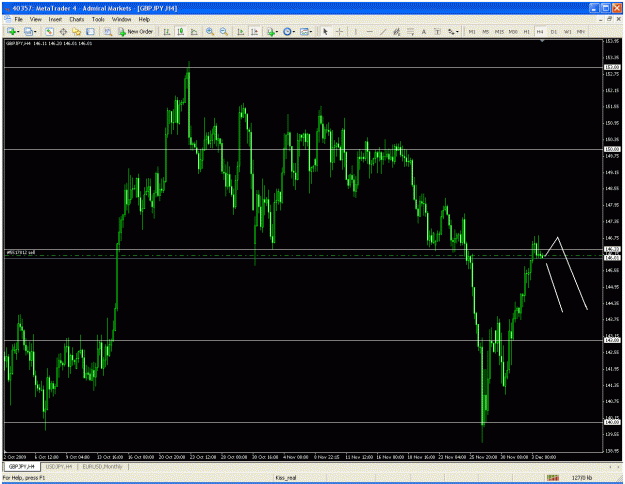
Task: Click the chart shift triangle marker
Action: pyautogui.click(x=542, y=41)
